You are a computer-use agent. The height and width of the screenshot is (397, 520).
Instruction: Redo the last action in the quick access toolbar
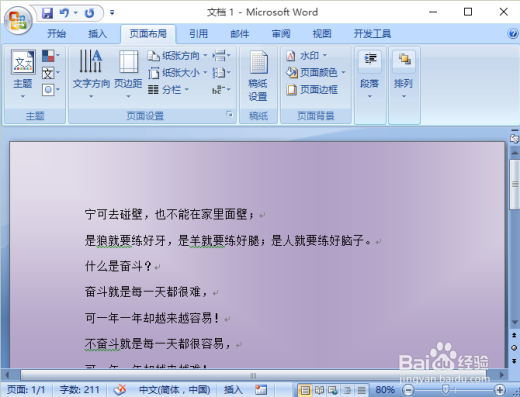coord(89,13)
